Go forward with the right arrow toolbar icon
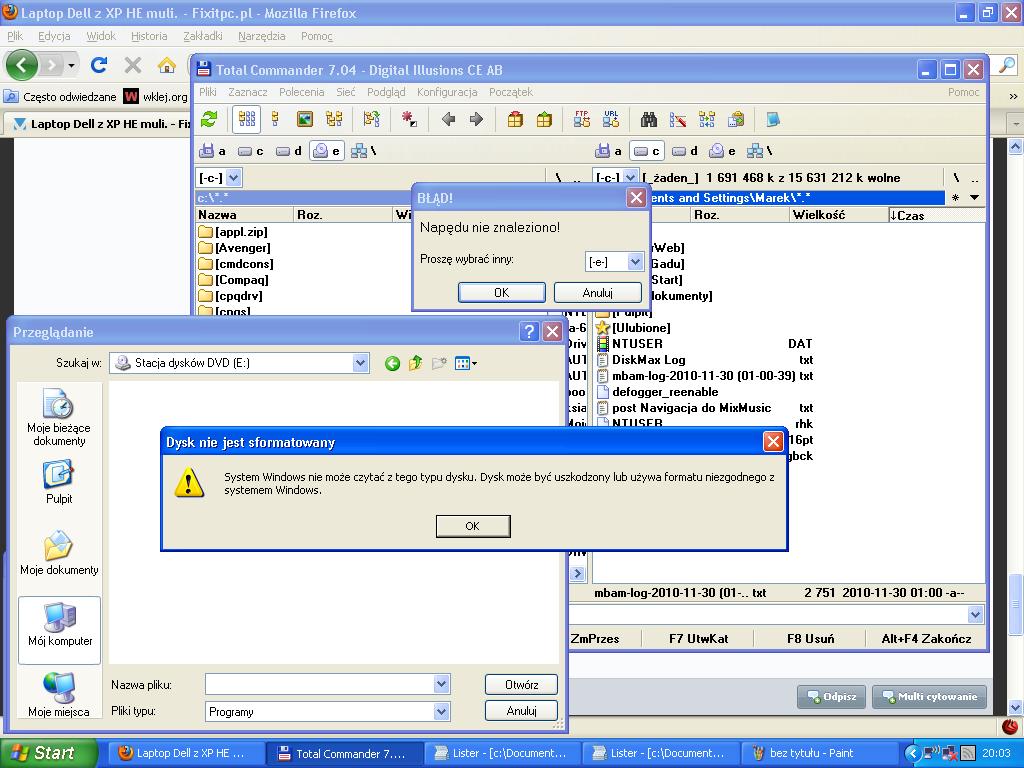 coord(477,120)
